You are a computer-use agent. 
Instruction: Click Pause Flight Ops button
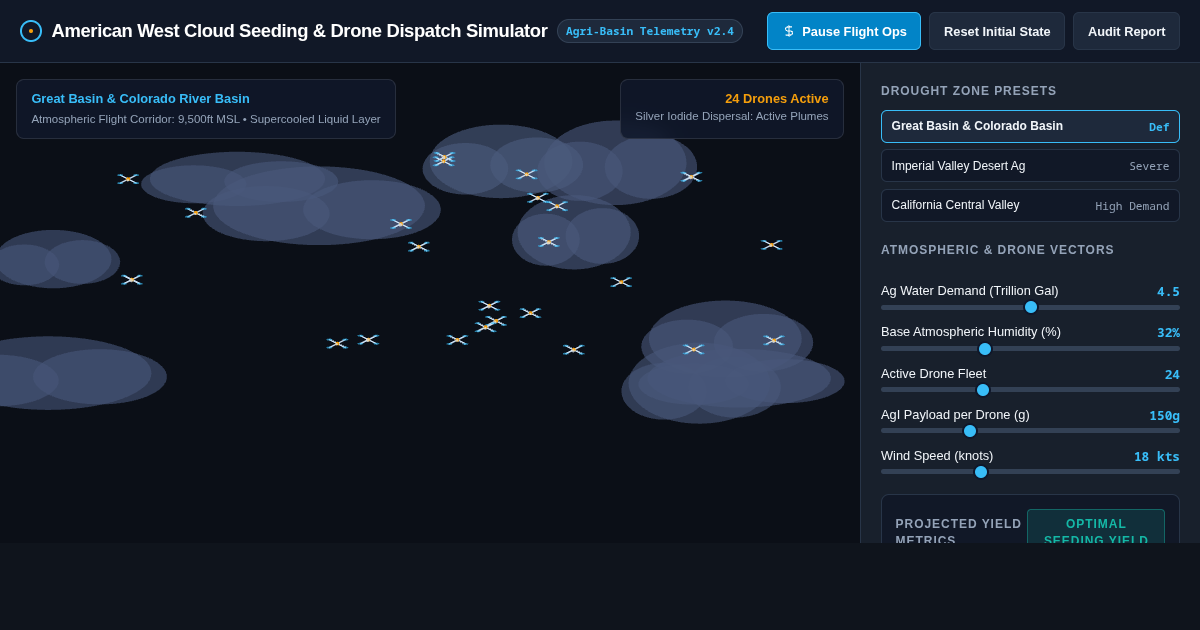tap(844, 31)
